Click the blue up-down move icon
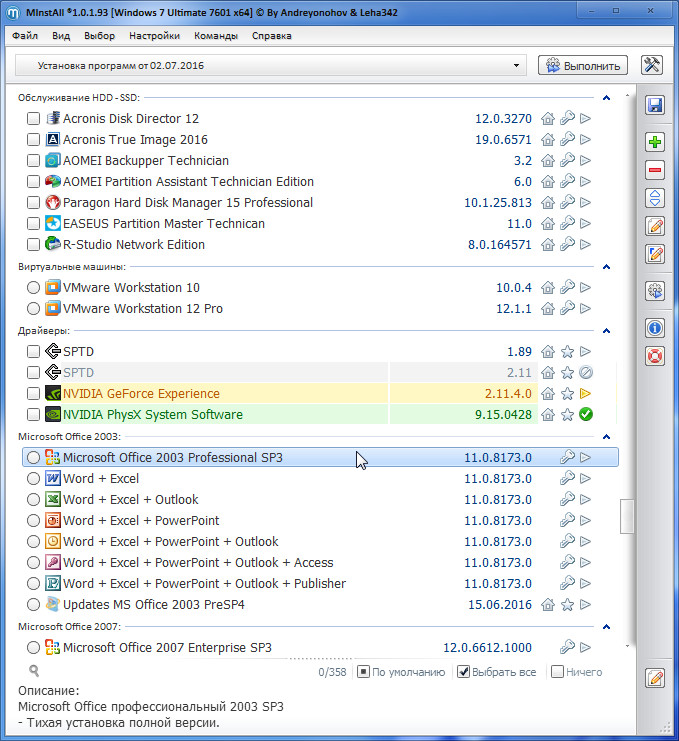The height and width of the screenshot is (741, 679). click(x=655, y=198)
